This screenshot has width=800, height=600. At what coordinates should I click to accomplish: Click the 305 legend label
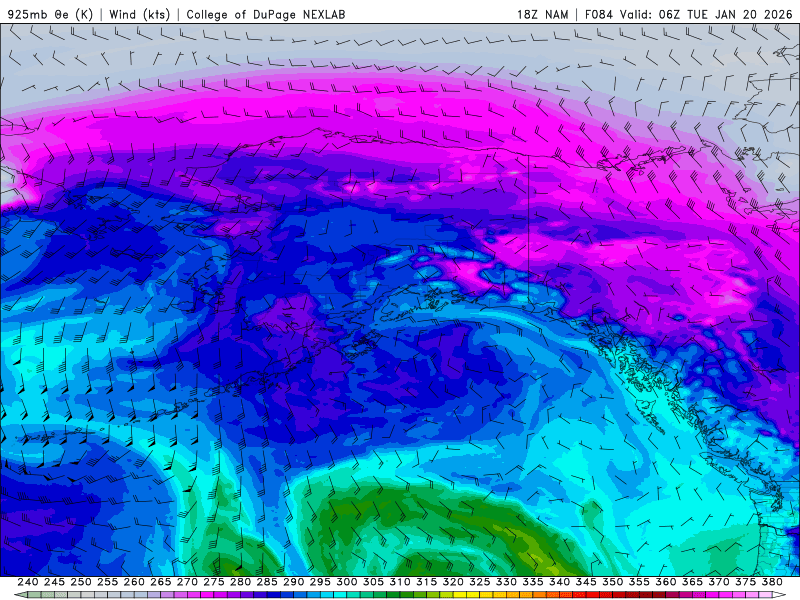[x=373, y=582]
